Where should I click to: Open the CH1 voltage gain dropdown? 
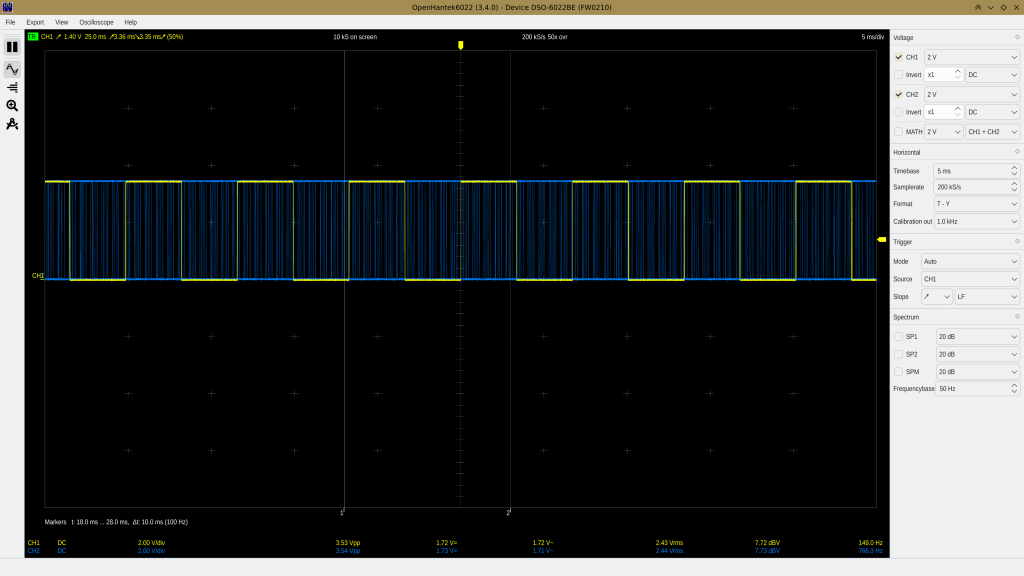(971, 57)
